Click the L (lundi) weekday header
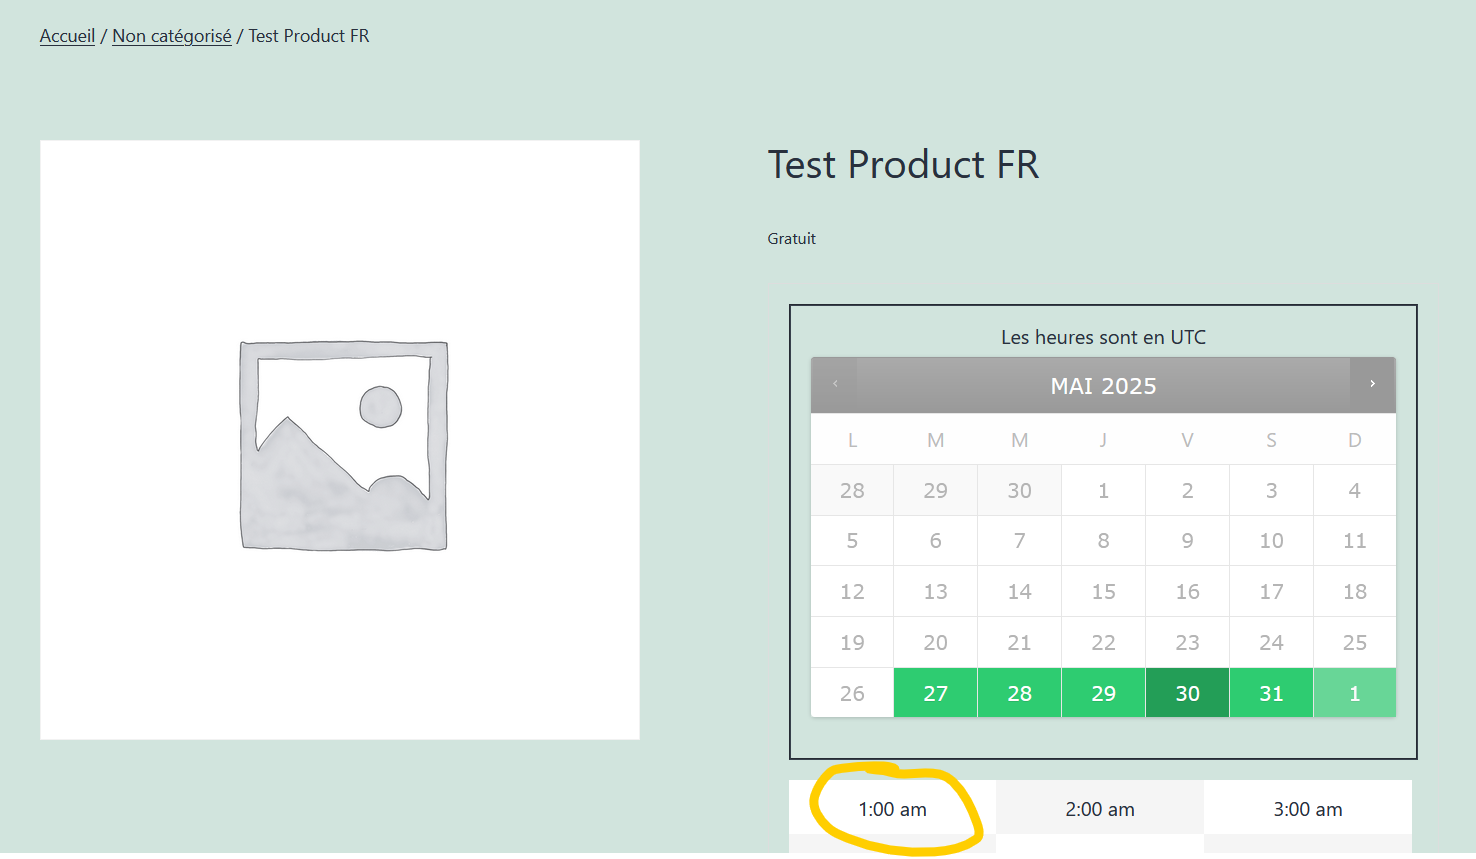Viewport: 1476px width, 859px height. coord(852,440)
